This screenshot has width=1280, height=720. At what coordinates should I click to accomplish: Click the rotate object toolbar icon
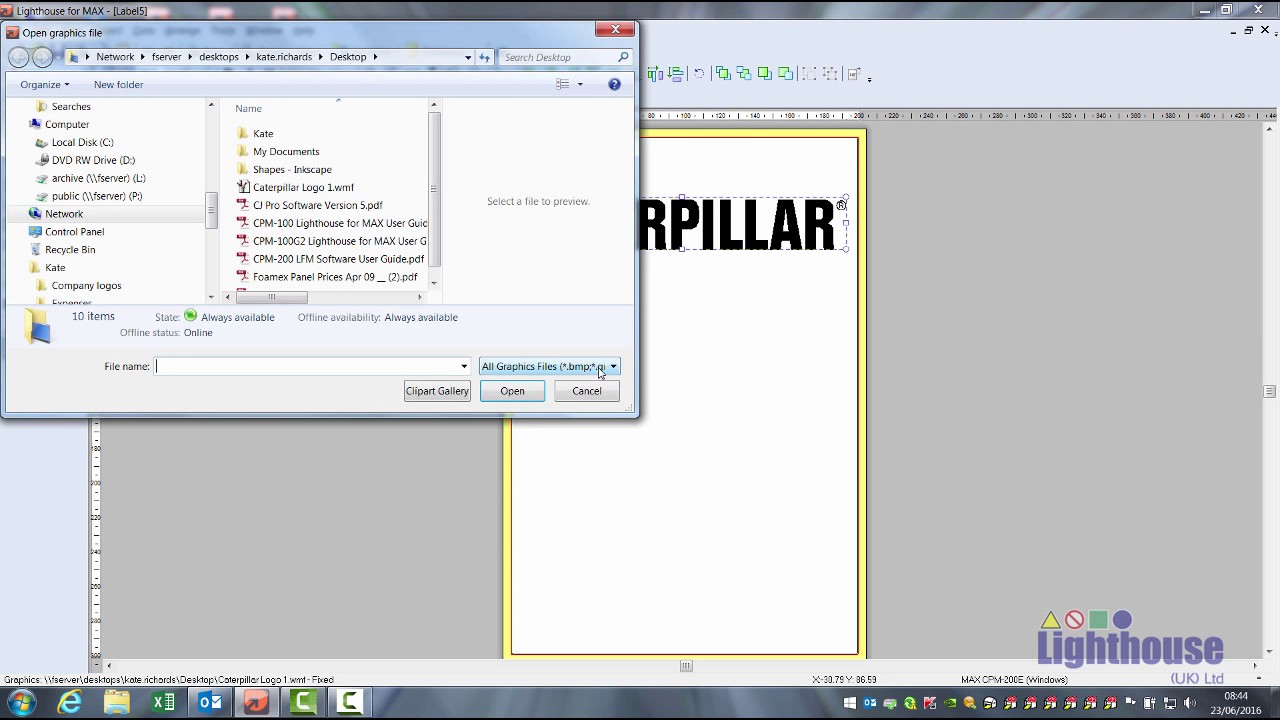699,74
